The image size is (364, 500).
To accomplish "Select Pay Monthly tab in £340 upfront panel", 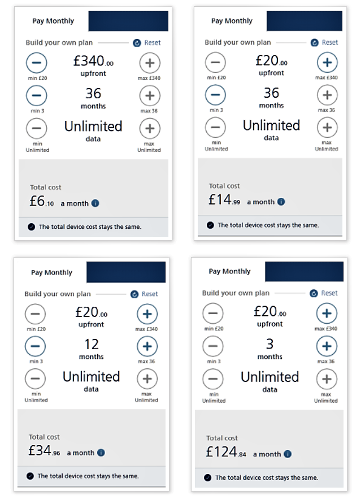I will (53, 21).
